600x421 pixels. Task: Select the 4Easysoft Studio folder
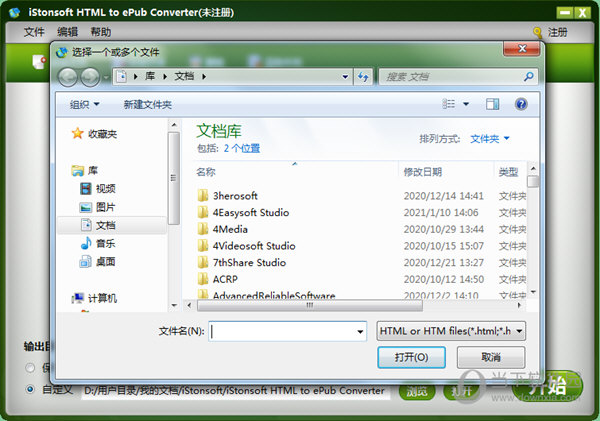tap(243, 212)
